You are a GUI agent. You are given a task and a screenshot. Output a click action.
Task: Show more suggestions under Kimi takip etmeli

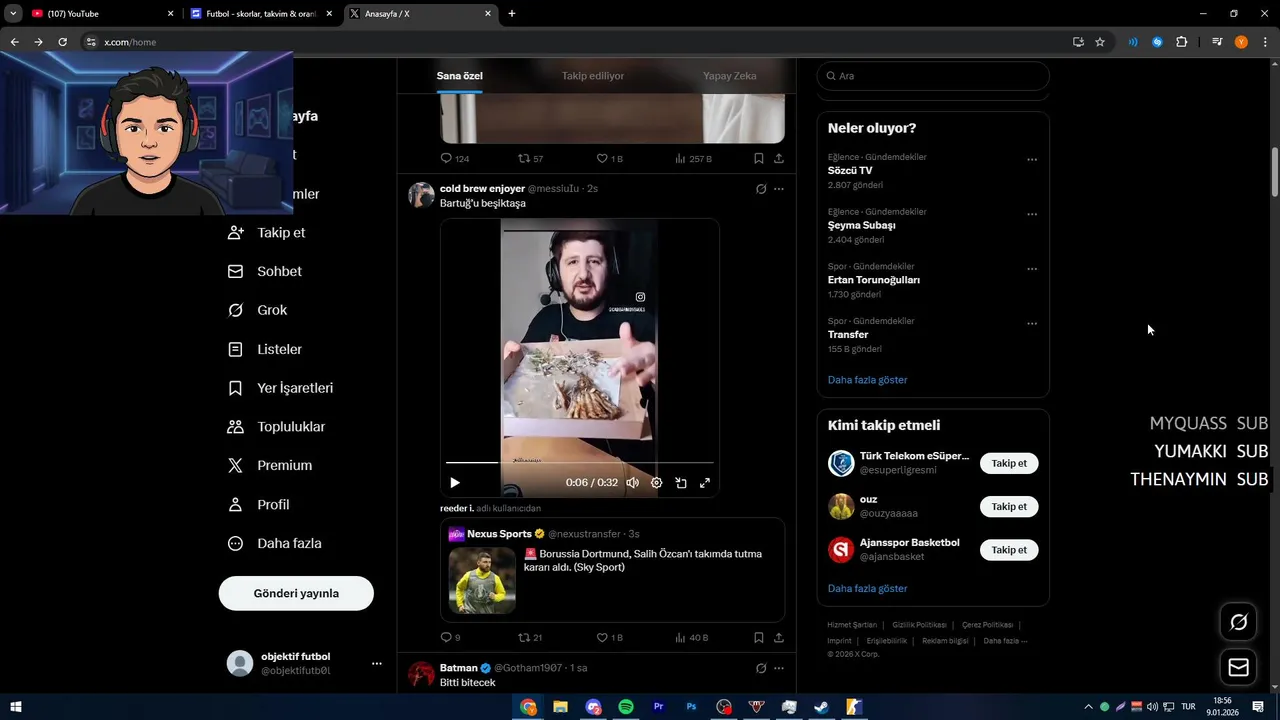pyautogui.click(x=868, y=588)
